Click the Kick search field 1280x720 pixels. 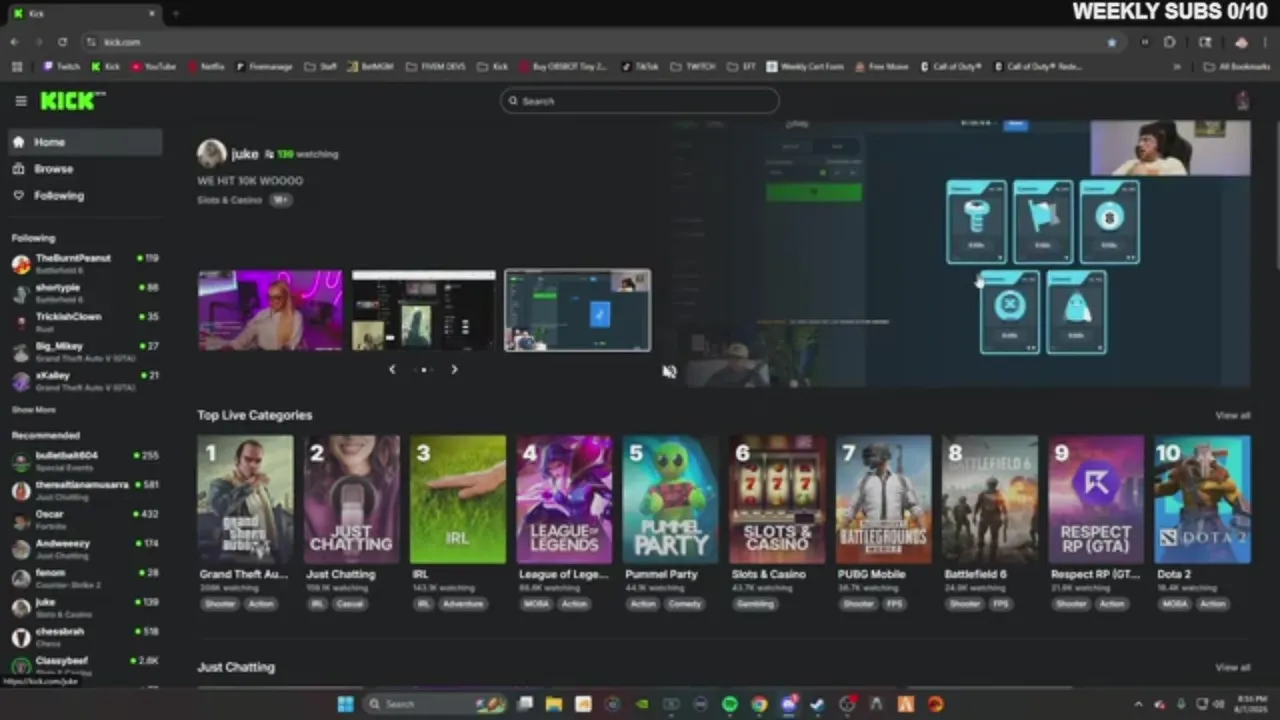[x=640, y=101]
